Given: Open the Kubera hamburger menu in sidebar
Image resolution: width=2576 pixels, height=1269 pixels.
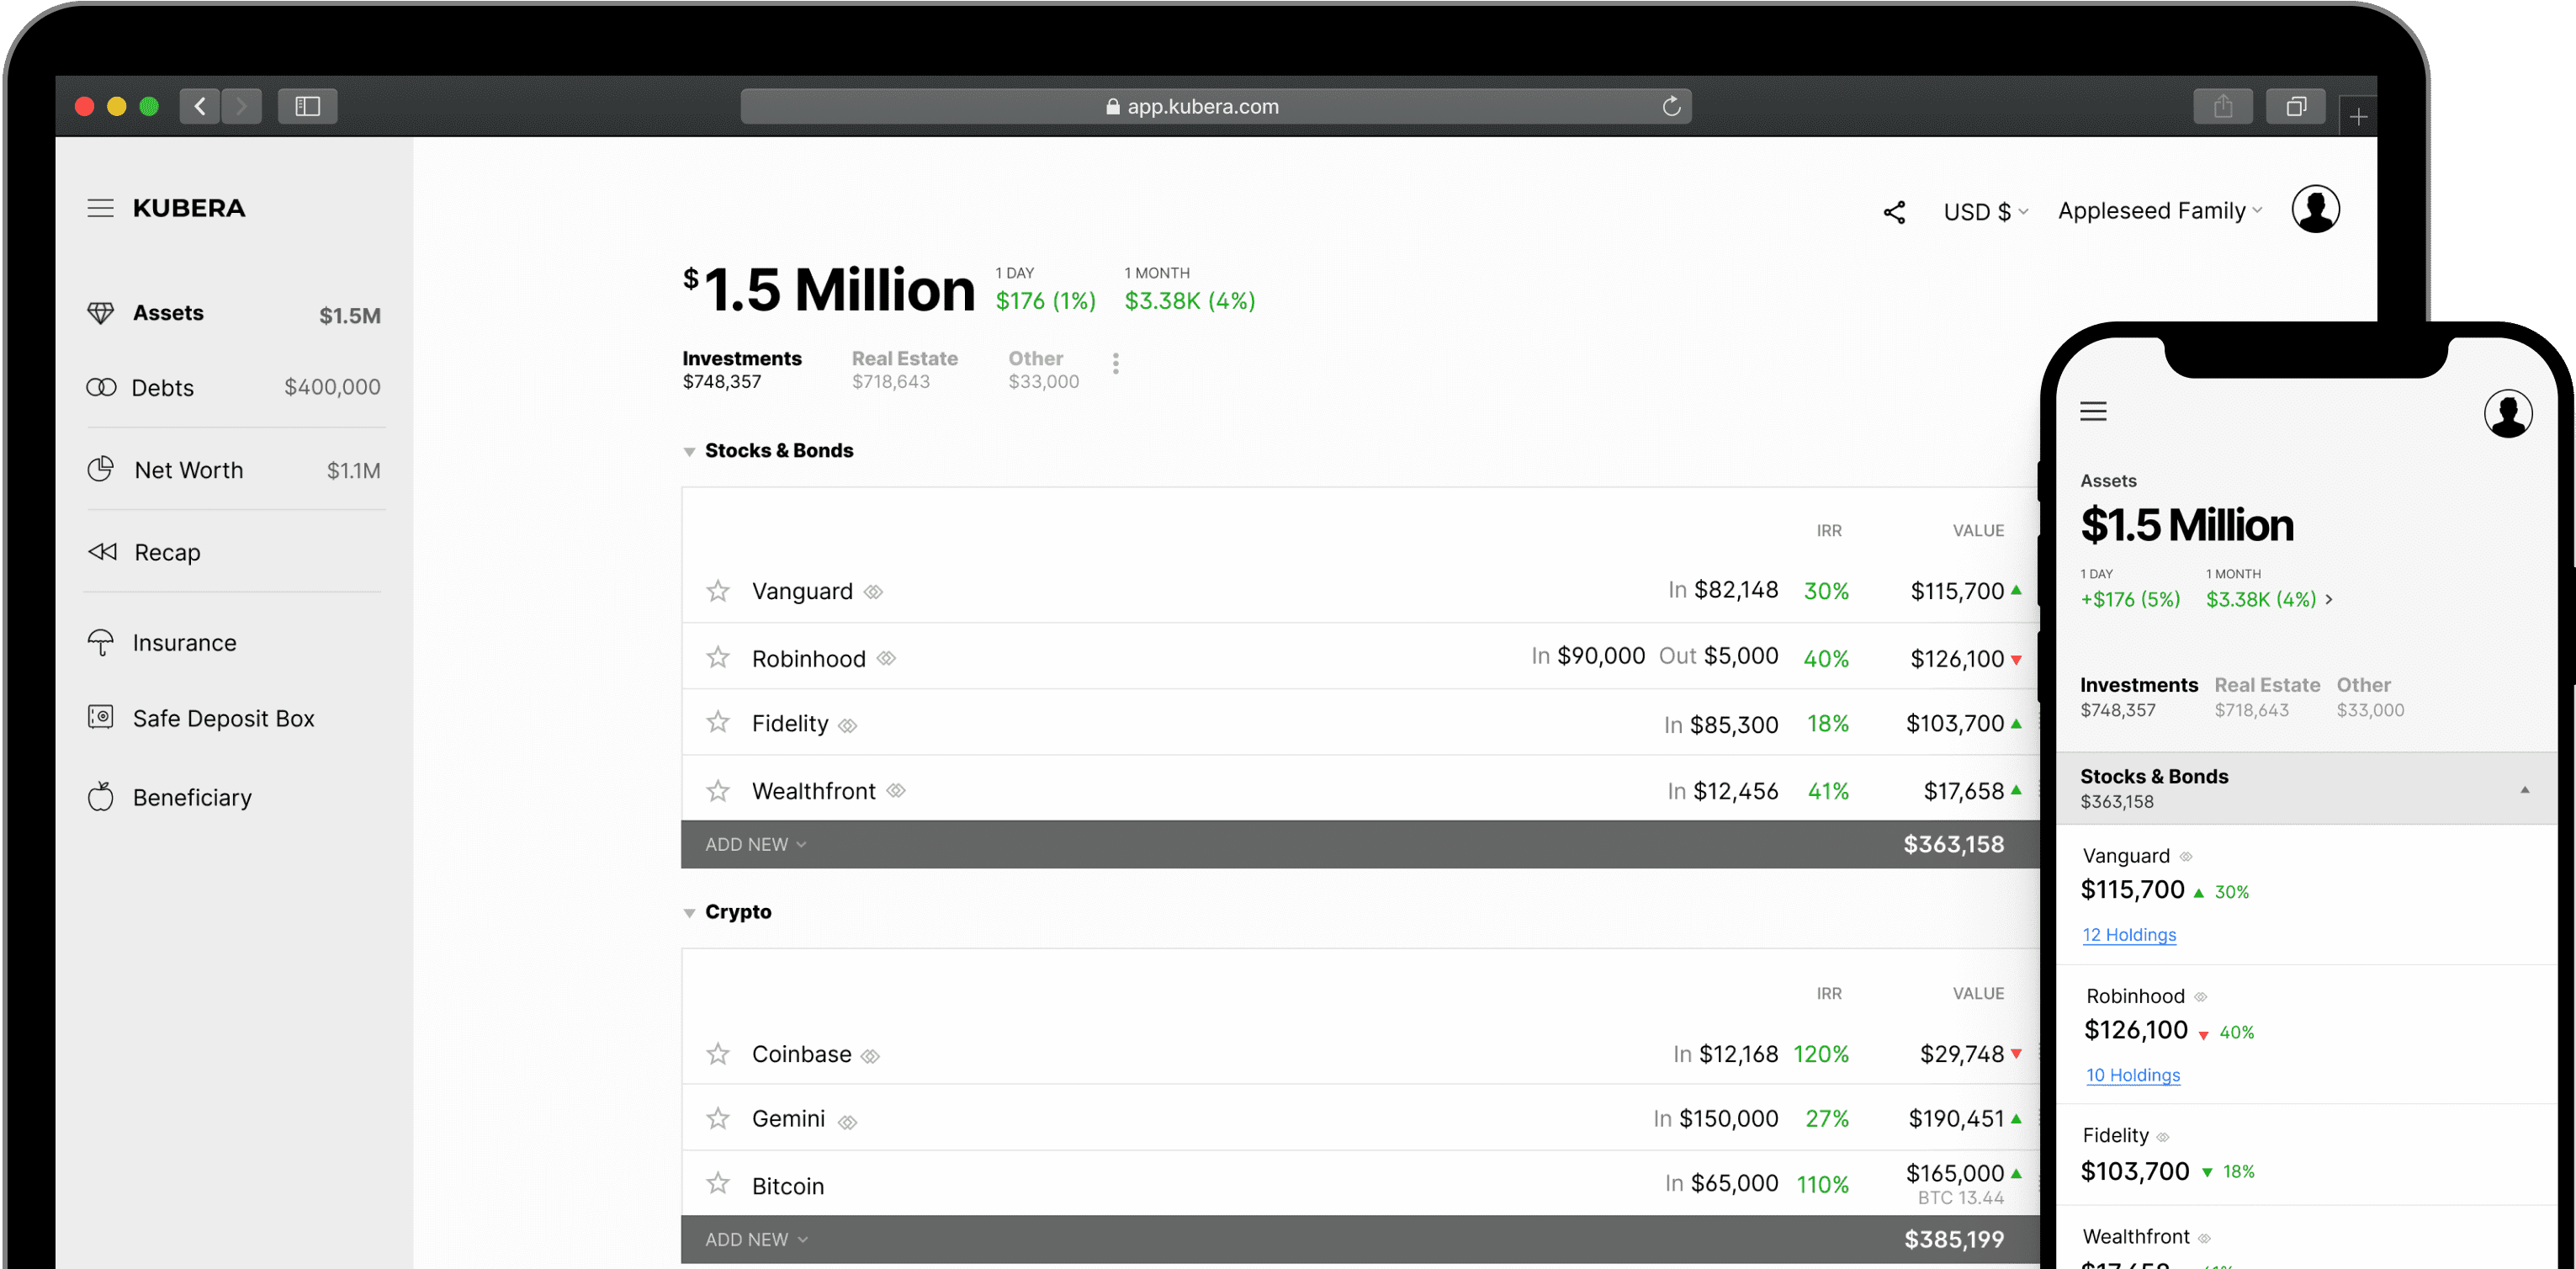Looking at the screenshot, I should click(x=100, y=208).
